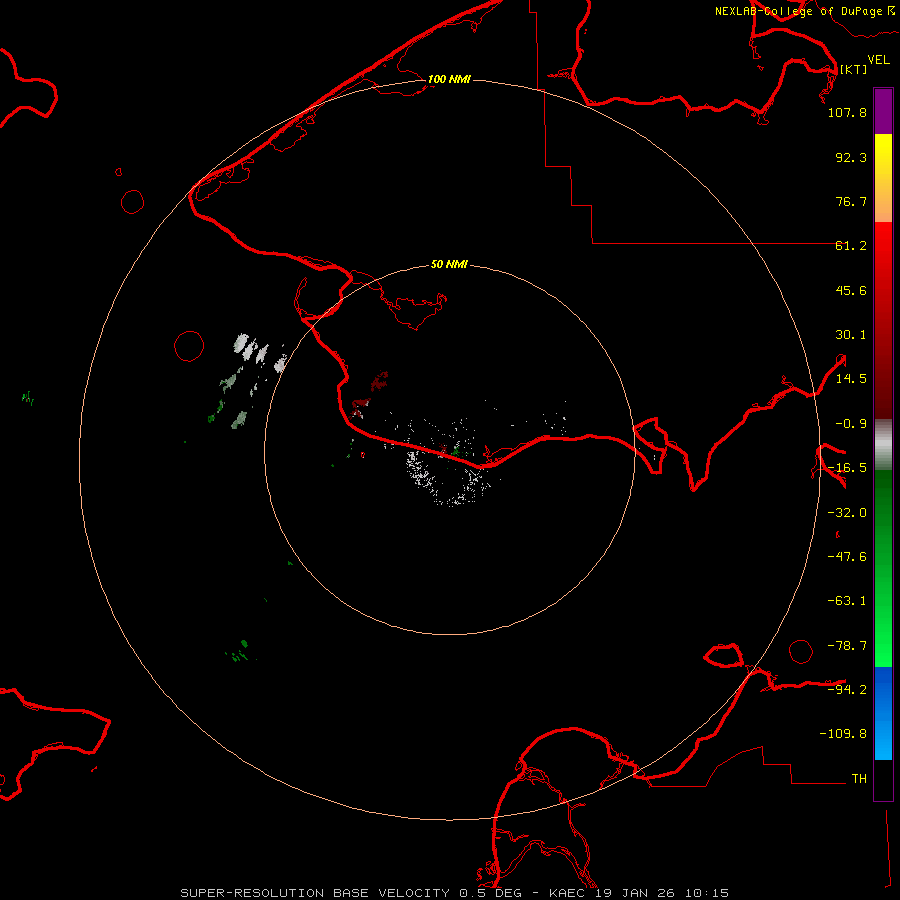This screenshot has width=900, height=900.
Task: Click the purple segment of the velocity color bar
Action: pos(883,111)
